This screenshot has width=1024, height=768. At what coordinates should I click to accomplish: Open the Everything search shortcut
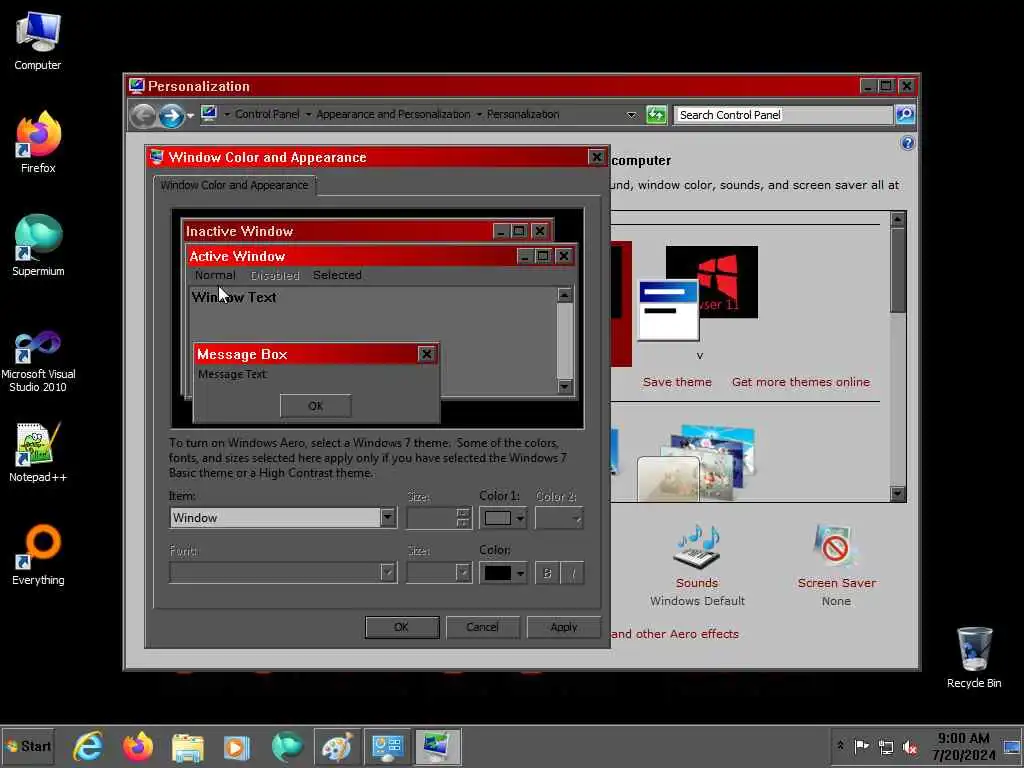pyautogui.click(x=38, y=555)
